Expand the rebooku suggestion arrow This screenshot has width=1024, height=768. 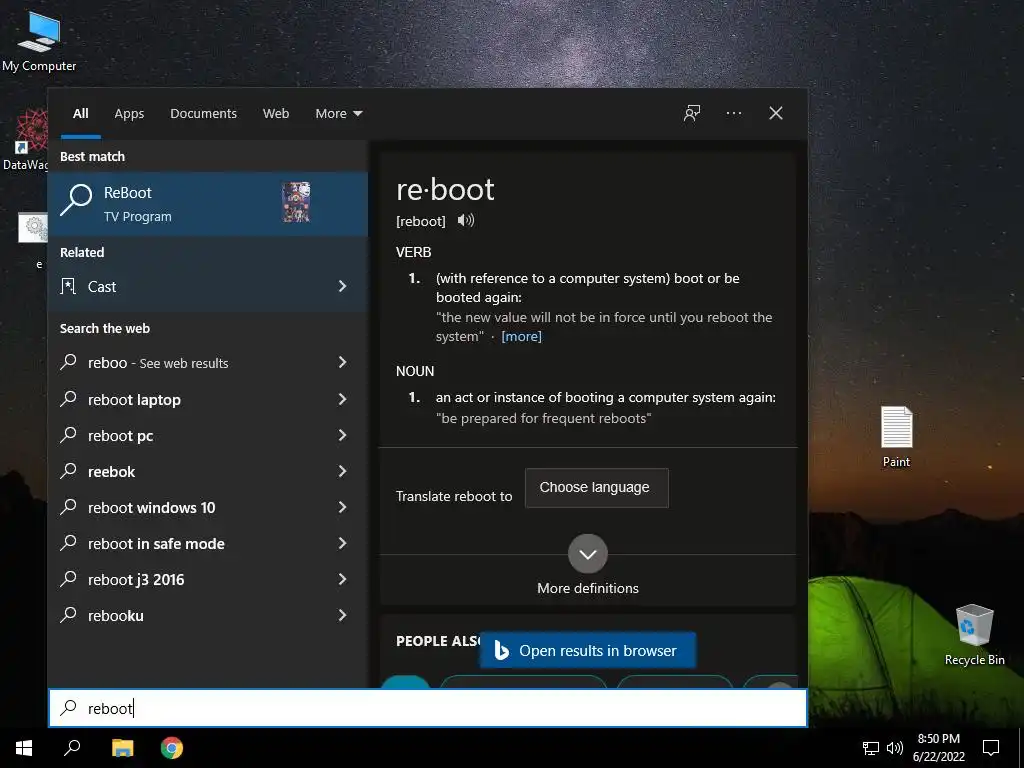click(343, 615)
